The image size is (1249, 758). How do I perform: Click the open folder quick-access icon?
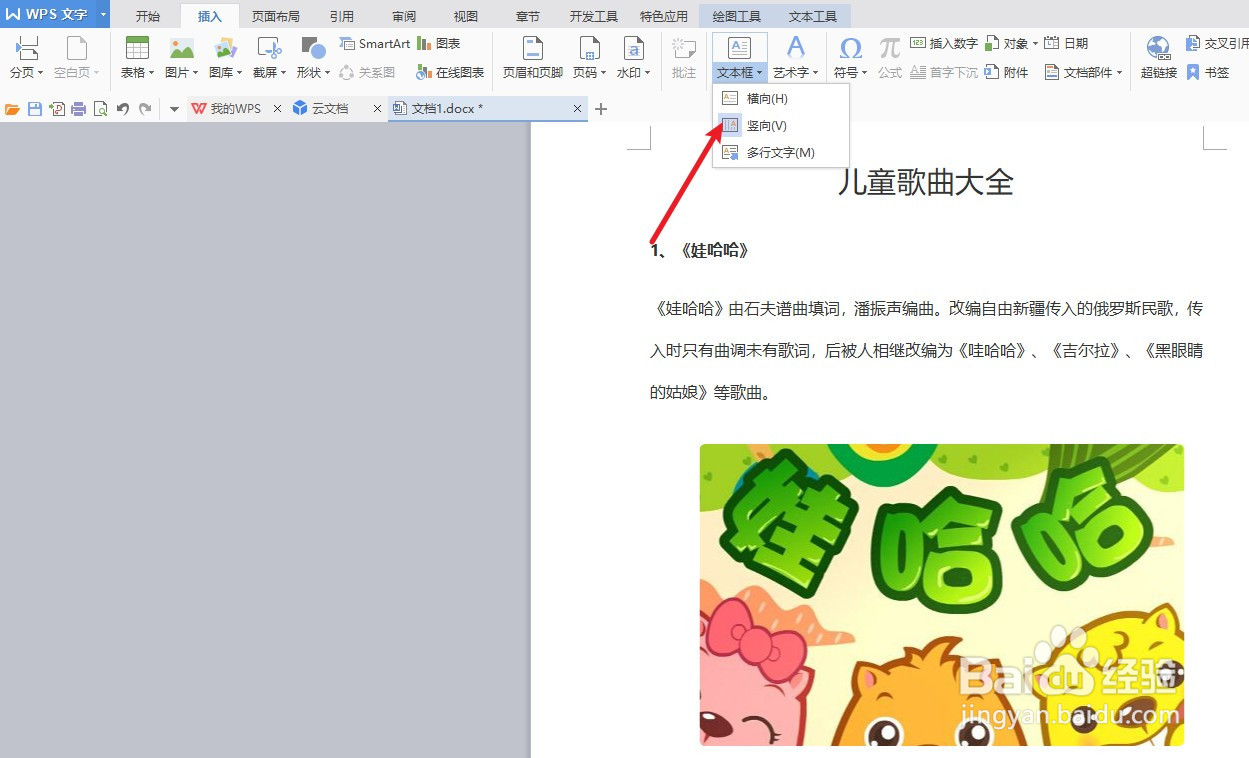(x=13, y=109)
